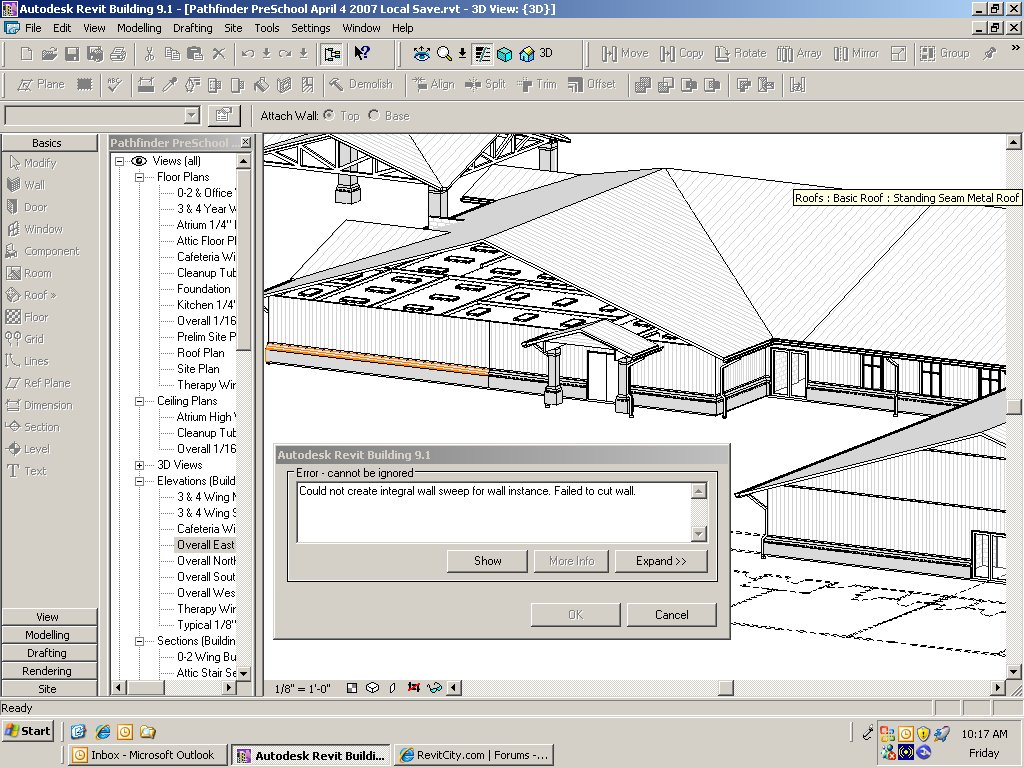The width and height of the screenshot is (1024, 768).
Task: Toggle the Project Browser toolbar button
Action: 332,54
